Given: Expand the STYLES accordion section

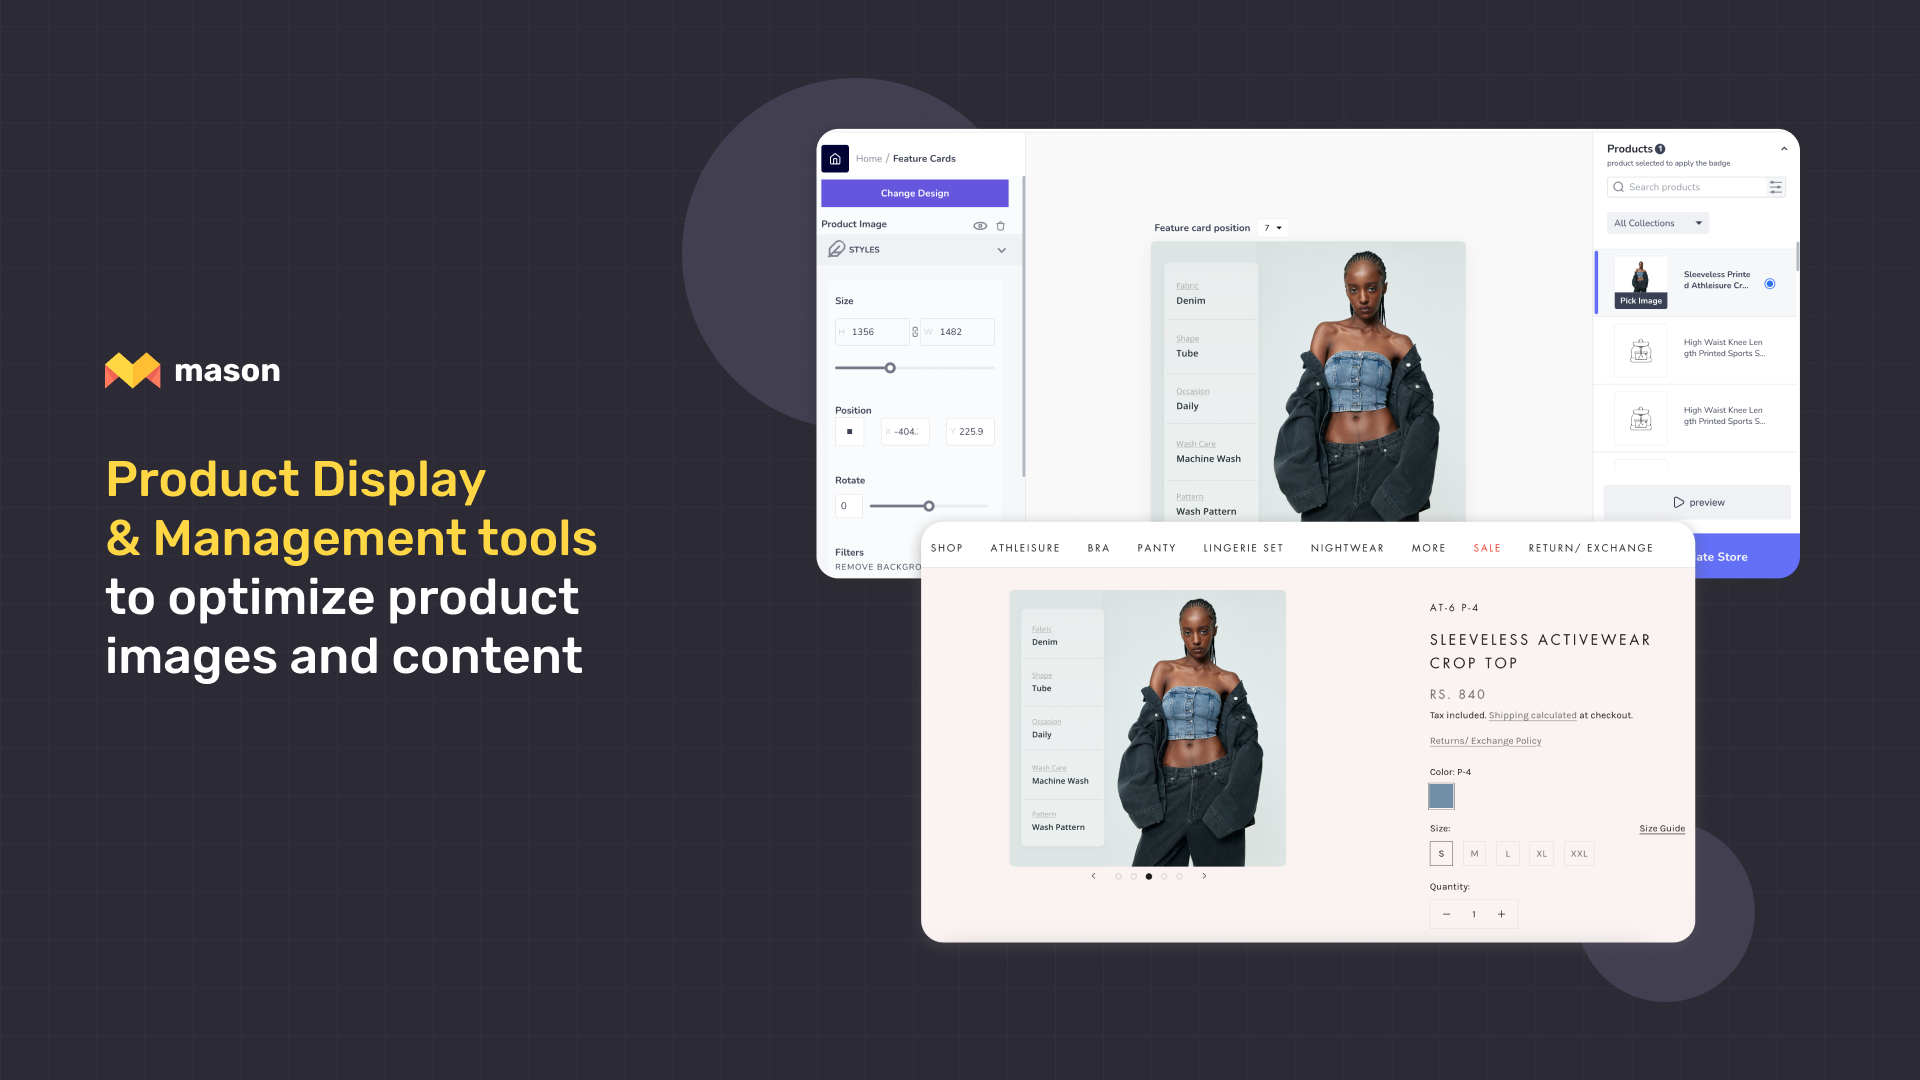Looking at the screenshot, I should click(x=914, y=249).
